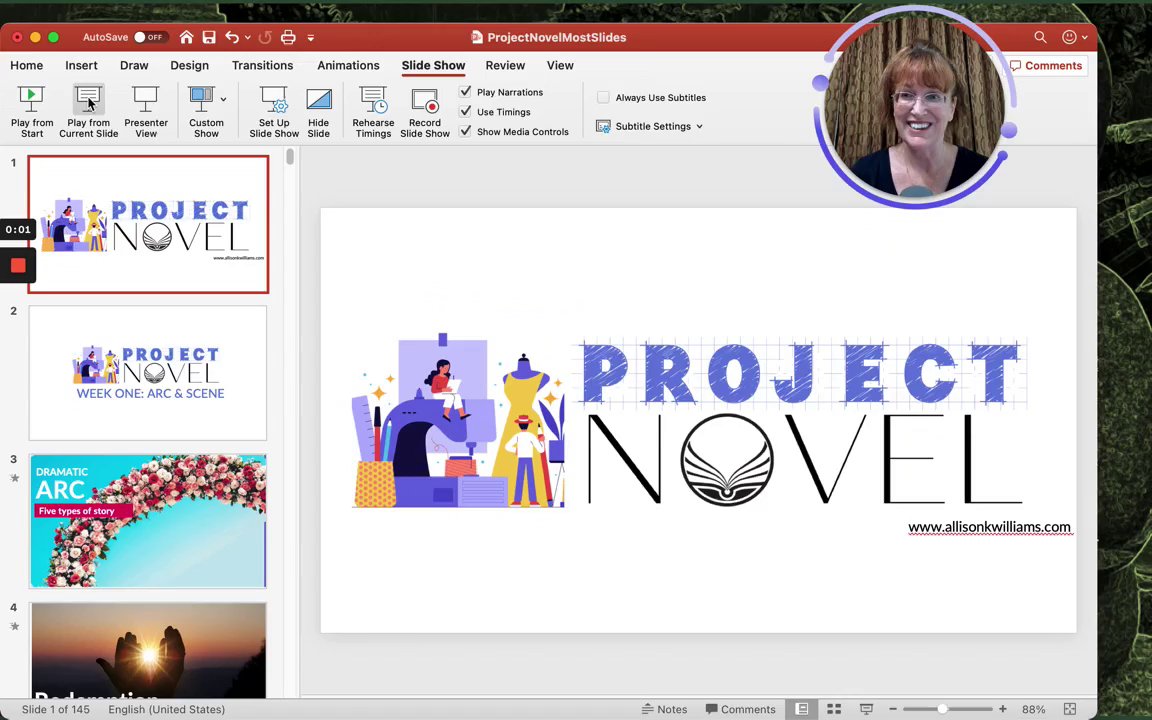
Task: Click the Print icon
Action: point(288,37)
